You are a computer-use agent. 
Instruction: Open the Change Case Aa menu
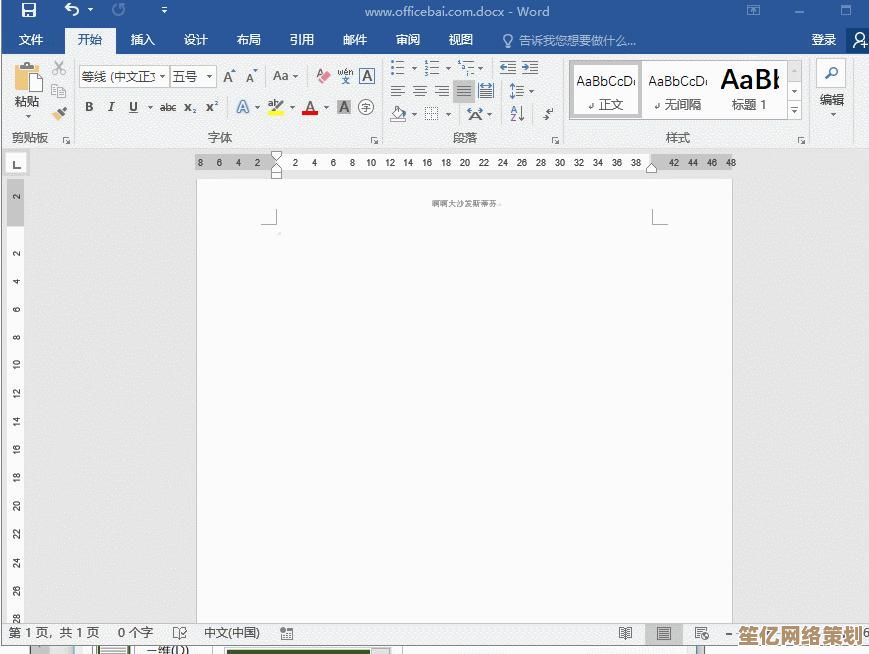(x=285, y=76)
